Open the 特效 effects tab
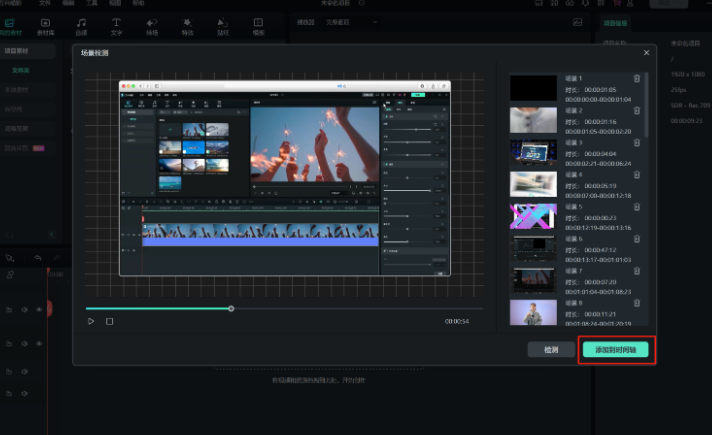This screenshot has height=435, width=712. click(x=187, y=25)
